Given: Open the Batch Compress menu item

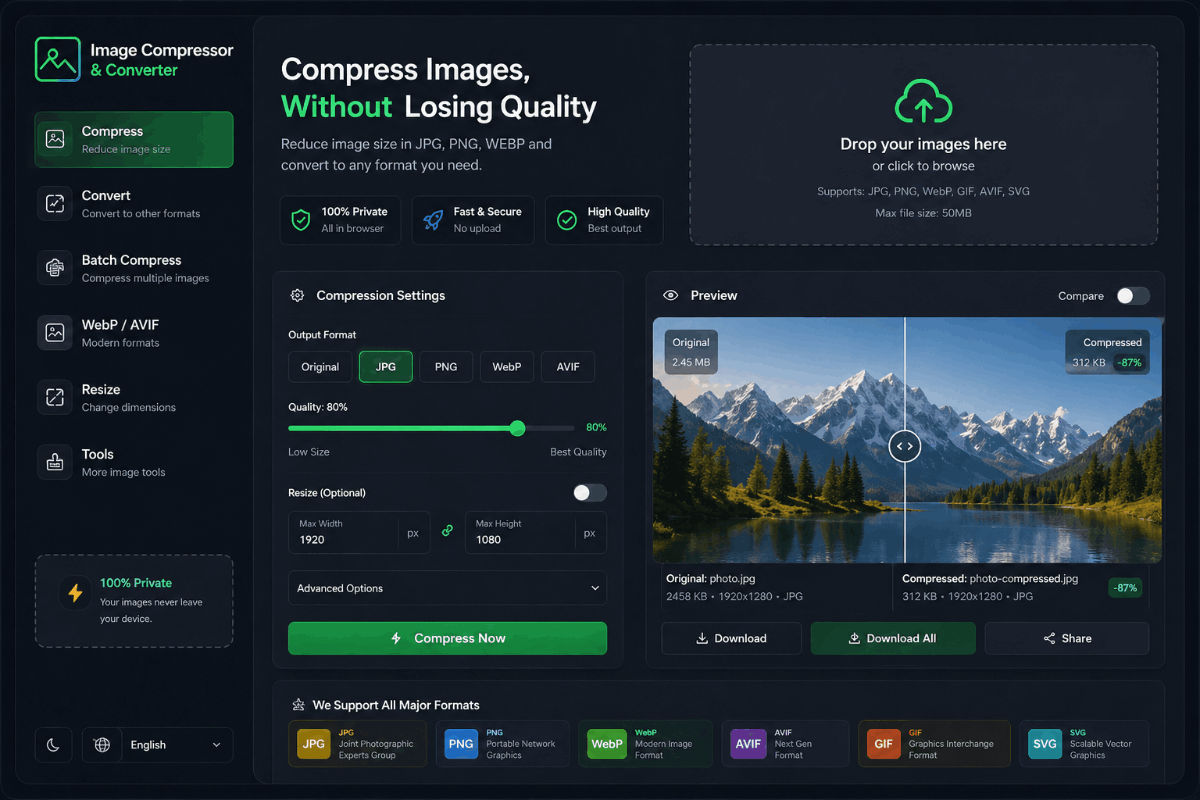Looking at the screenshot, I should [x=134, y=268].
